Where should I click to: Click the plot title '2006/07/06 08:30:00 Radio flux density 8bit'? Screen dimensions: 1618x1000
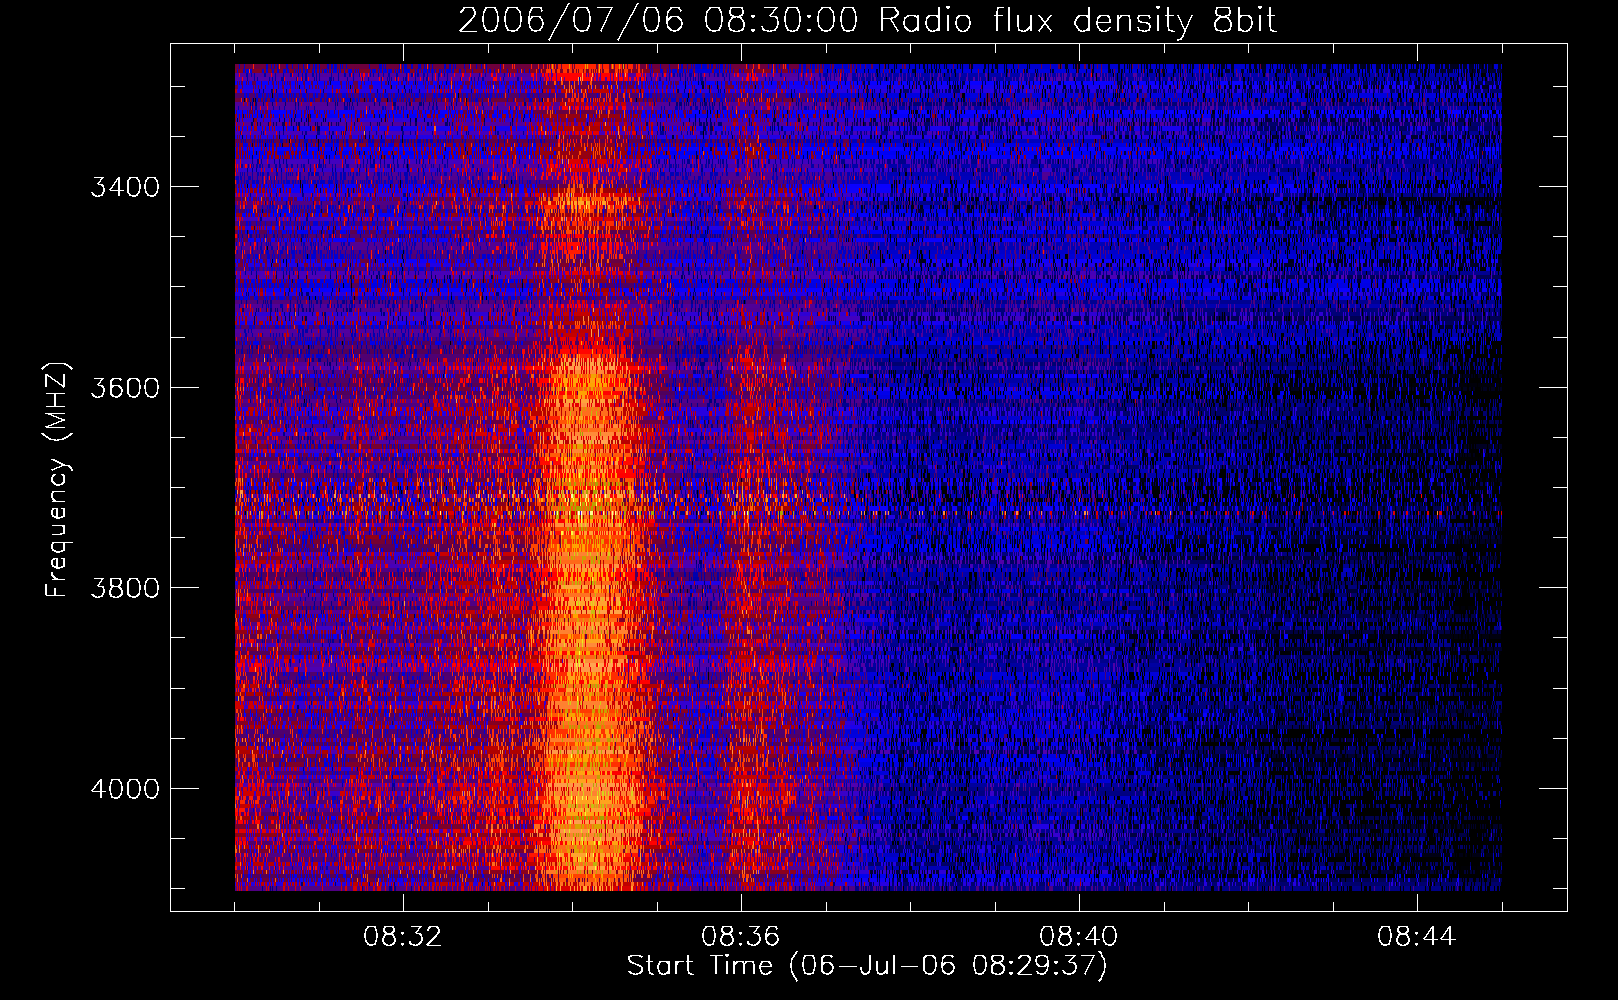pyautogui.click(x=868, y=20)
